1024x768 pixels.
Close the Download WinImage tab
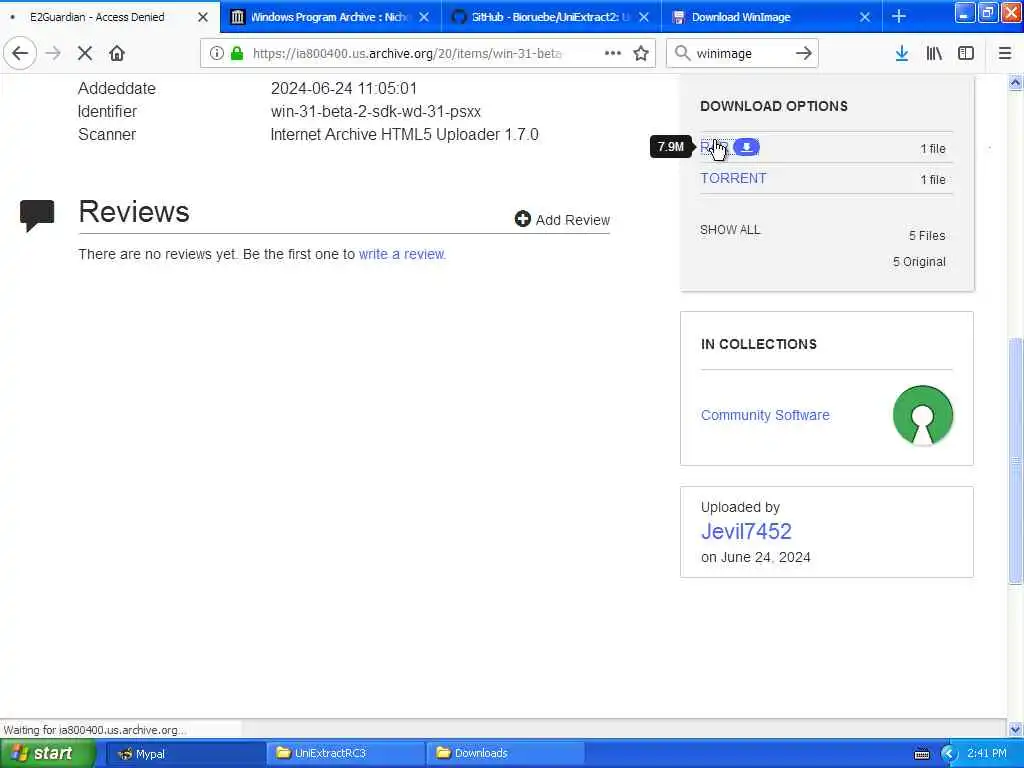865,17
